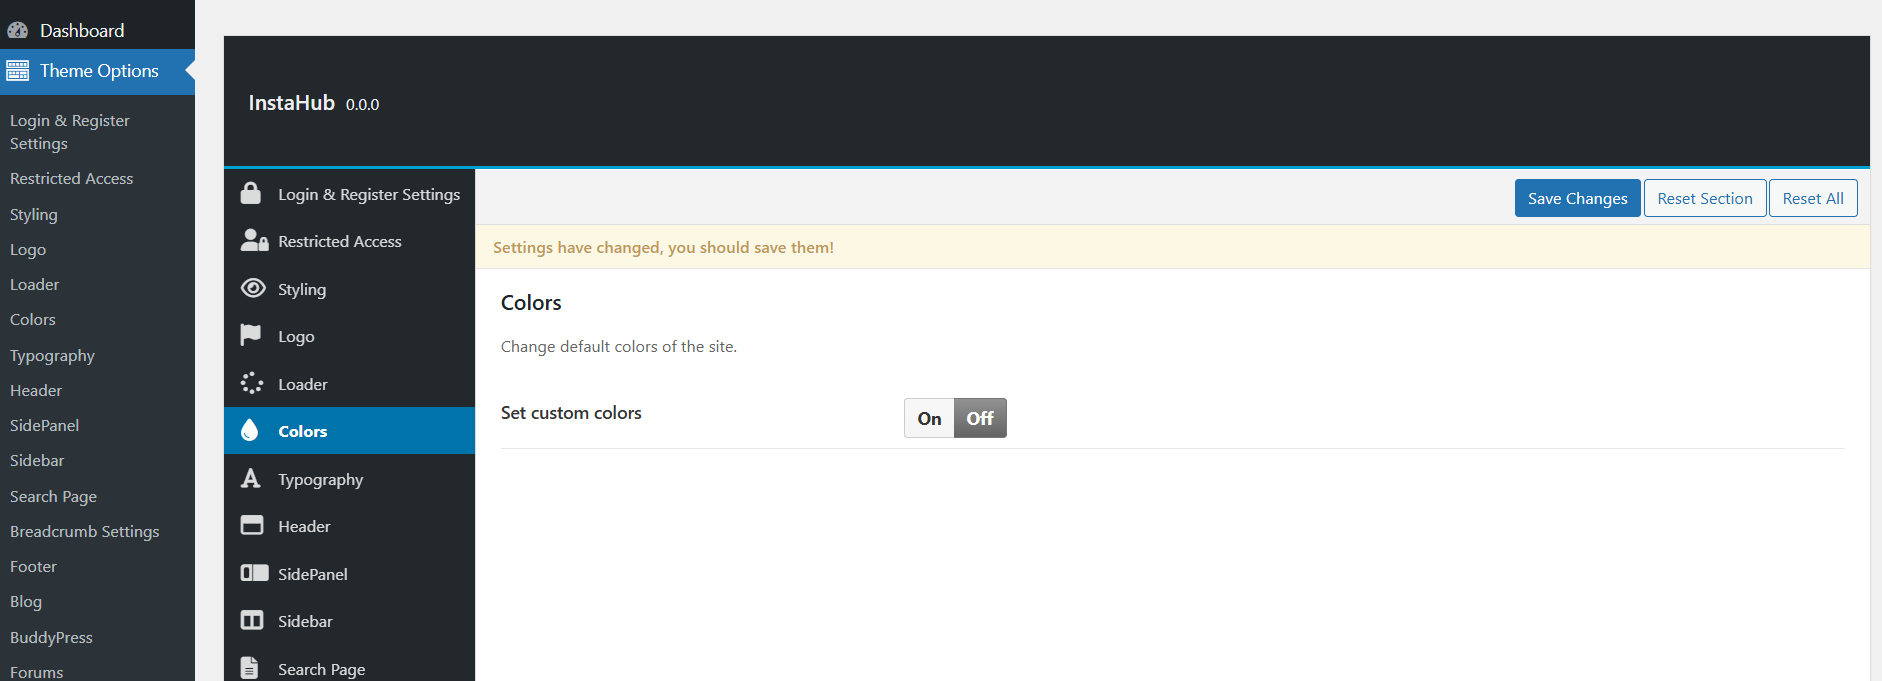Screen dimensions: 1882x681
Task: Click the Sidebar columns icon
Action: pos(252,620)
